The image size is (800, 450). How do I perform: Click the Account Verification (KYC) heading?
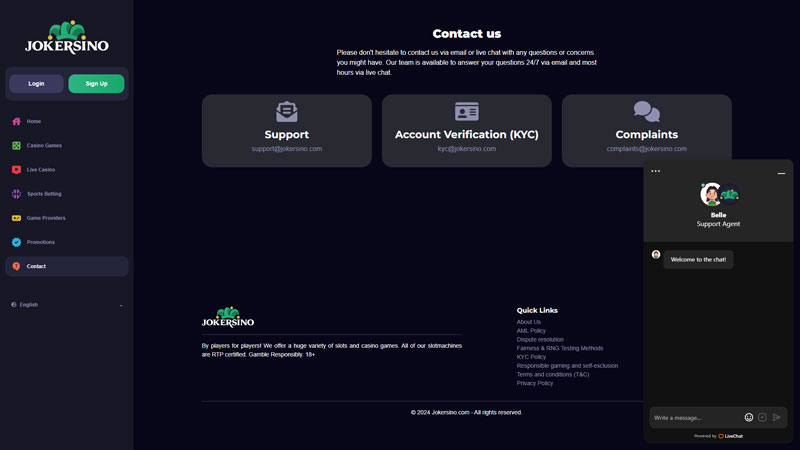[467, 135]
